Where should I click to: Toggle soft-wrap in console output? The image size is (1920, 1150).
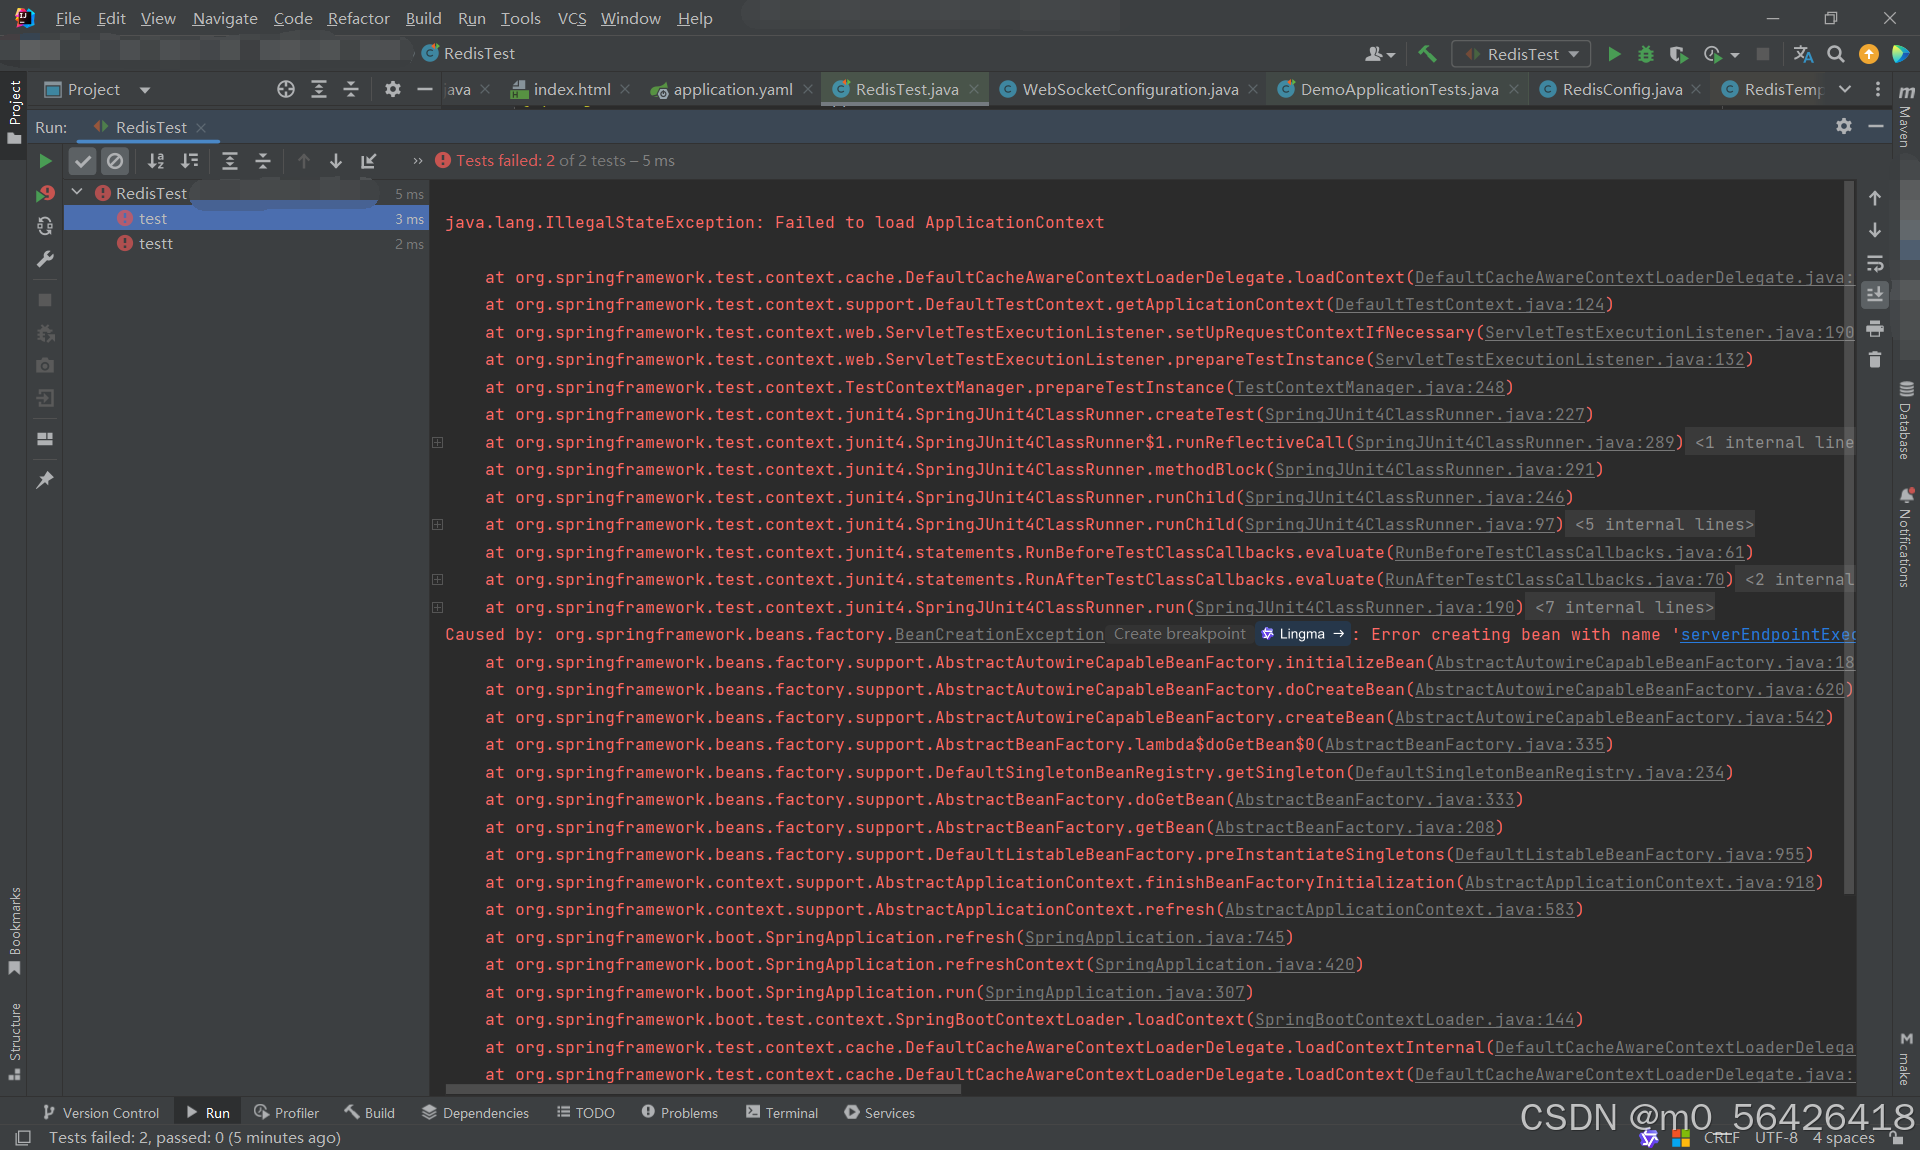[1875, 264]
